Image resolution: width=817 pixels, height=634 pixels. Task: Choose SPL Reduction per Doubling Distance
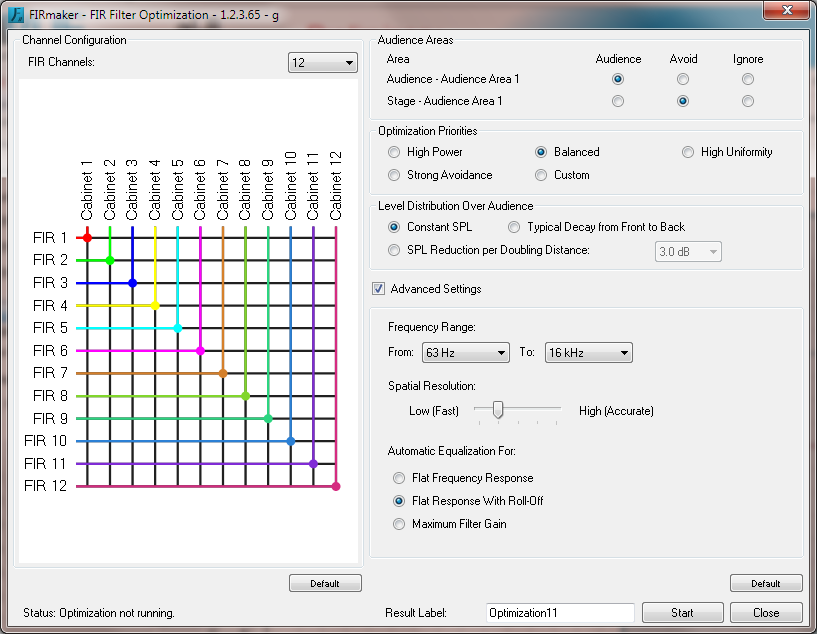[x=394, y=250]
